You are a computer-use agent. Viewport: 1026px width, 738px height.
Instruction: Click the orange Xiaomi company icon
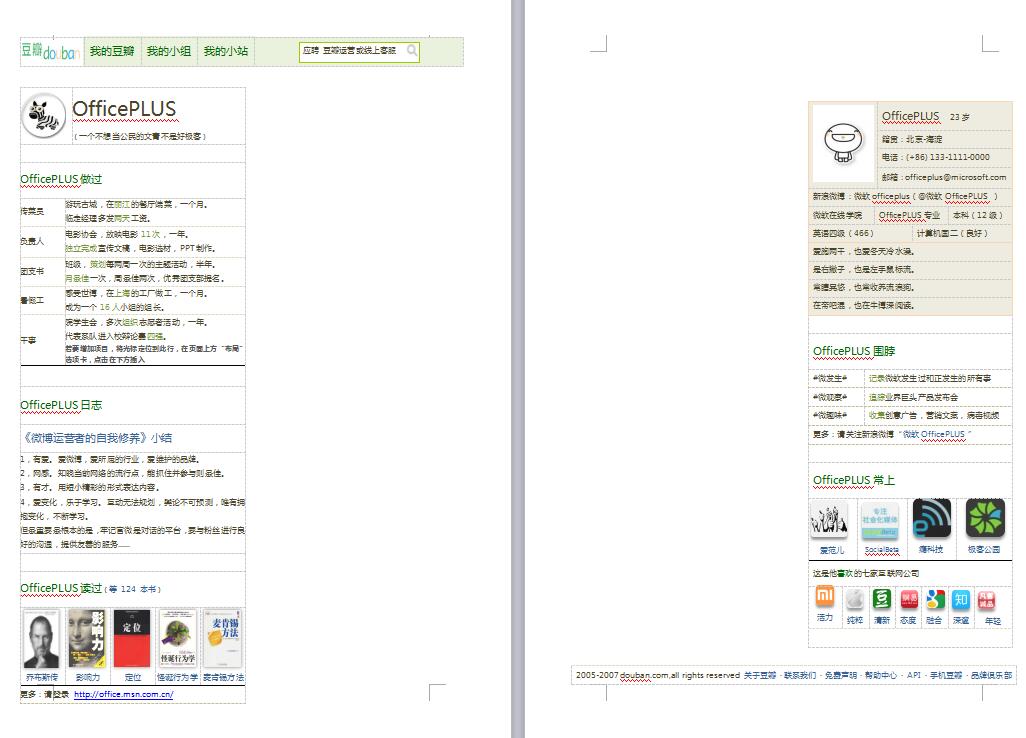tap(825, 598)
